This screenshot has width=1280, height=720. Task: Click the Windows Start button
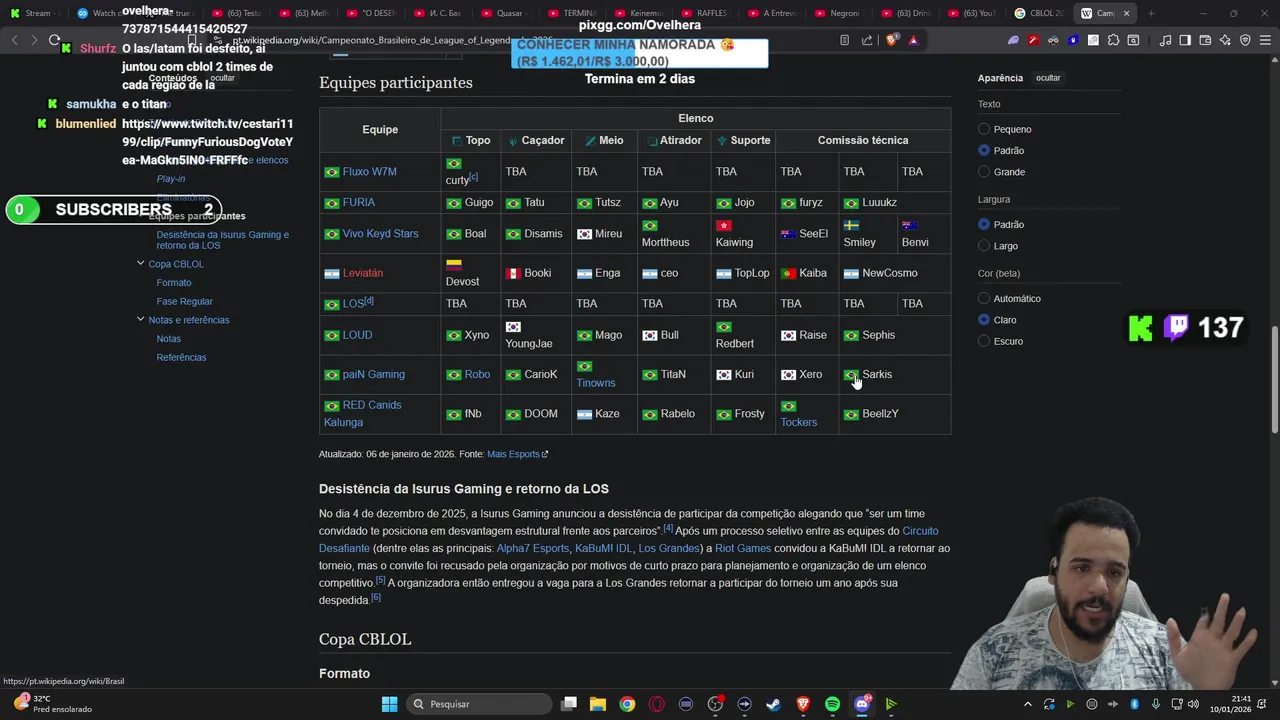click(389, 704)
